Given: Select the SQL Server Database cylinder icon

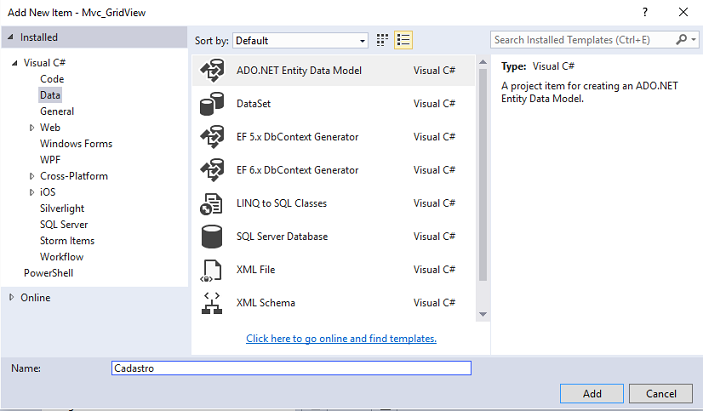Looking at the screenshot, I should tap(212, 237).
